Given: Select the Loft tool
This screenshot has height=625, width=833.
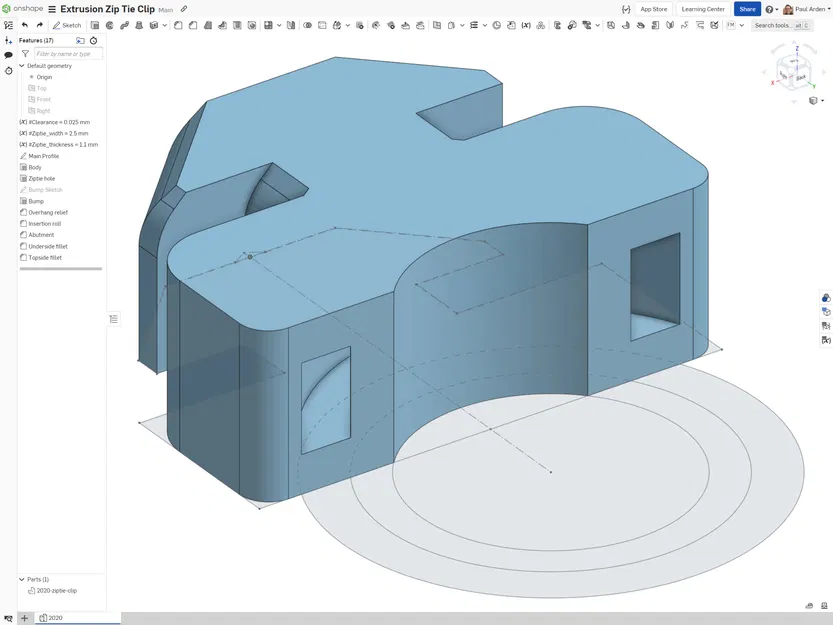Looking at the screenshot, I should click(139, 25).
